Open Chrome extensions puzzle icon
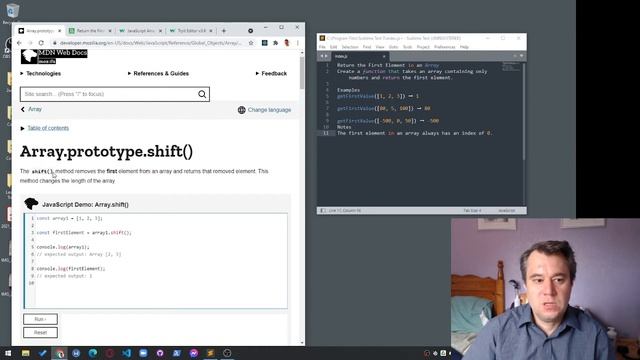 [x=276, y=43]
